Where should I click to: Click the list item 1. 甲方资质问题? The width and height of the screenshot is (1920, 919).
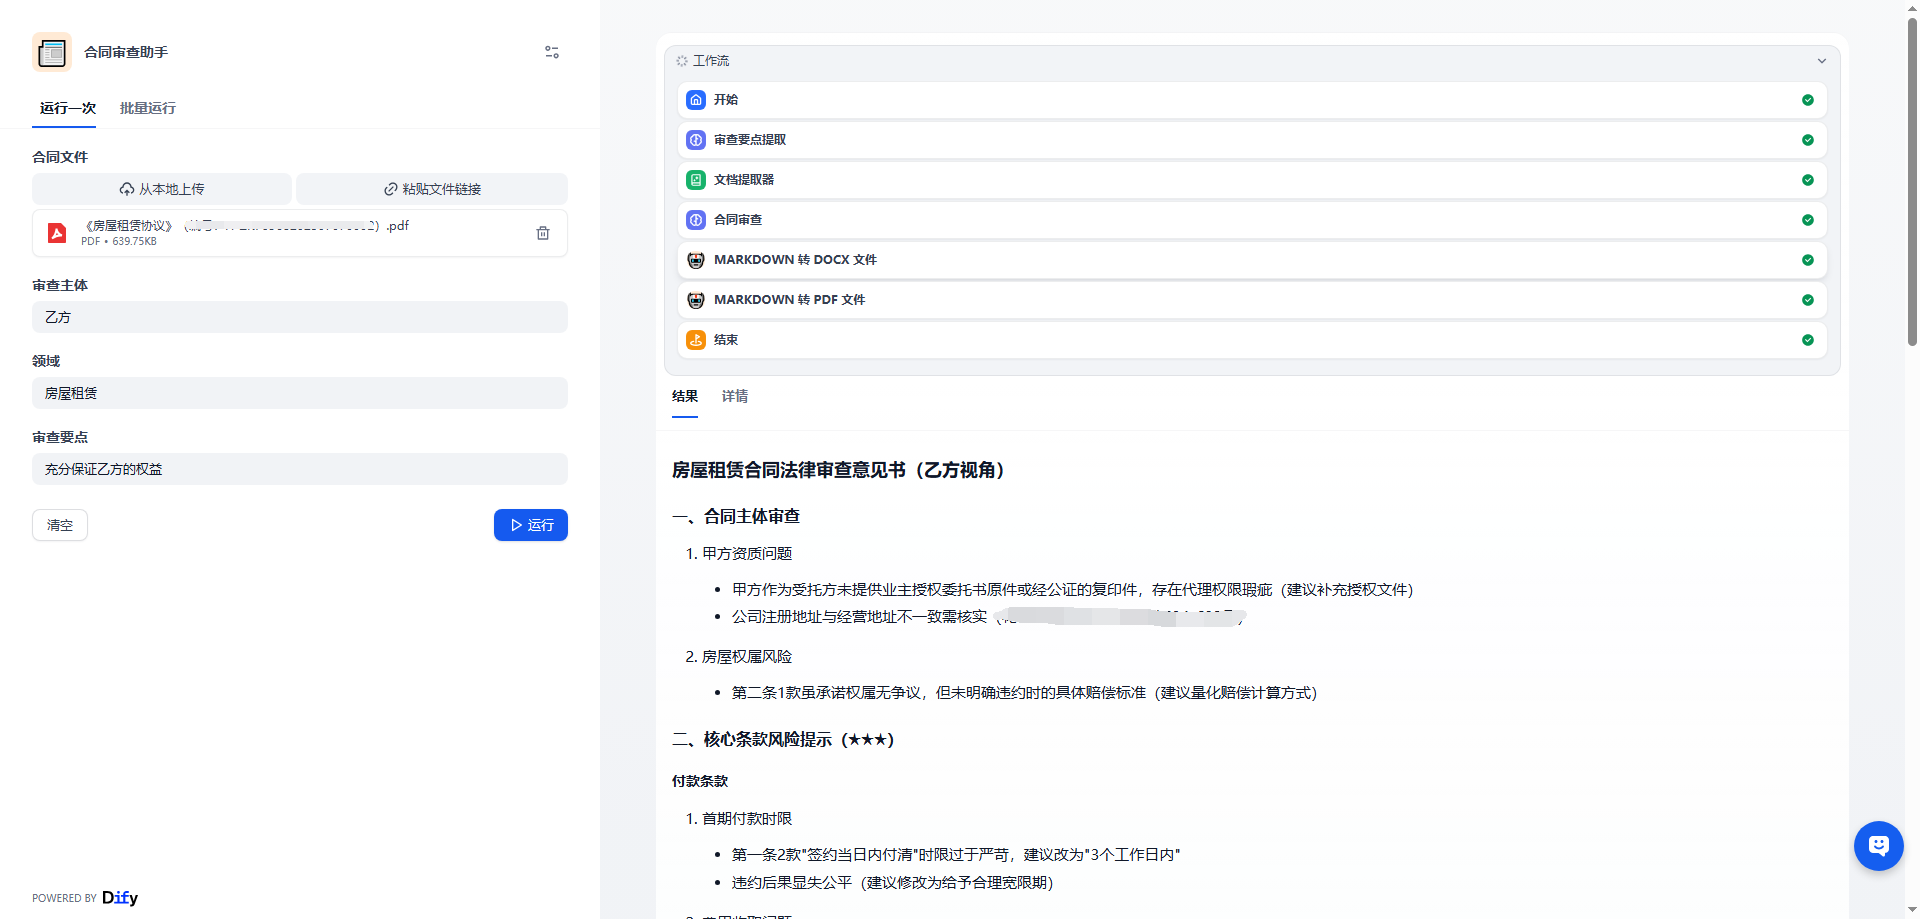point(739,554)
